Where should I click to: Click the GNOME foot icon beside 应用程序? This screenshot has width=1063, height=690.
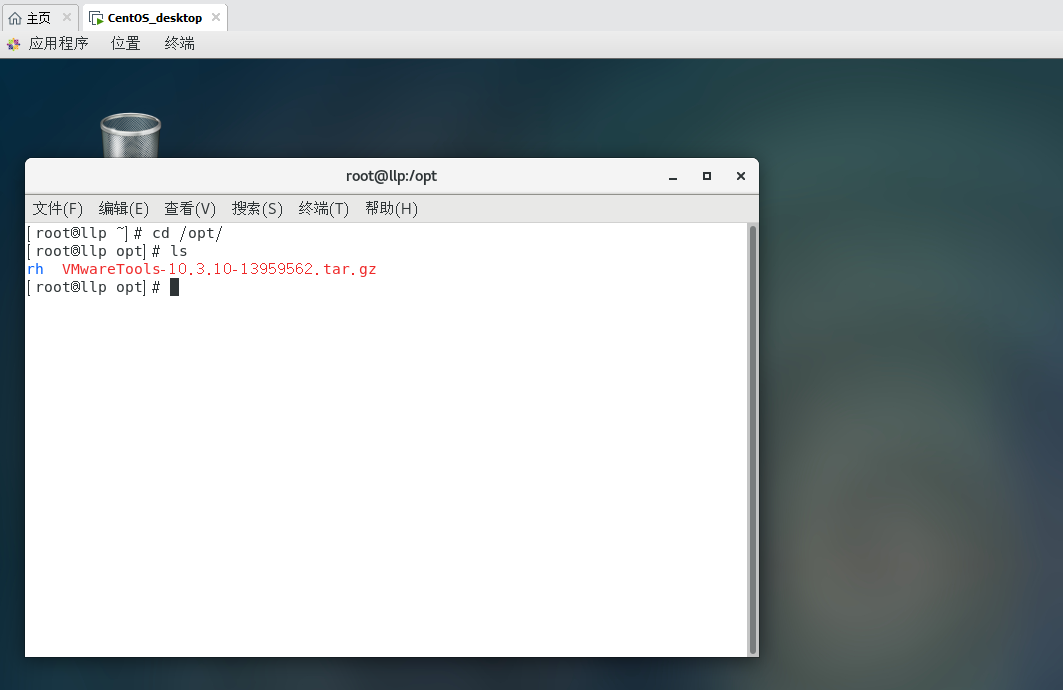coord(14,44)
